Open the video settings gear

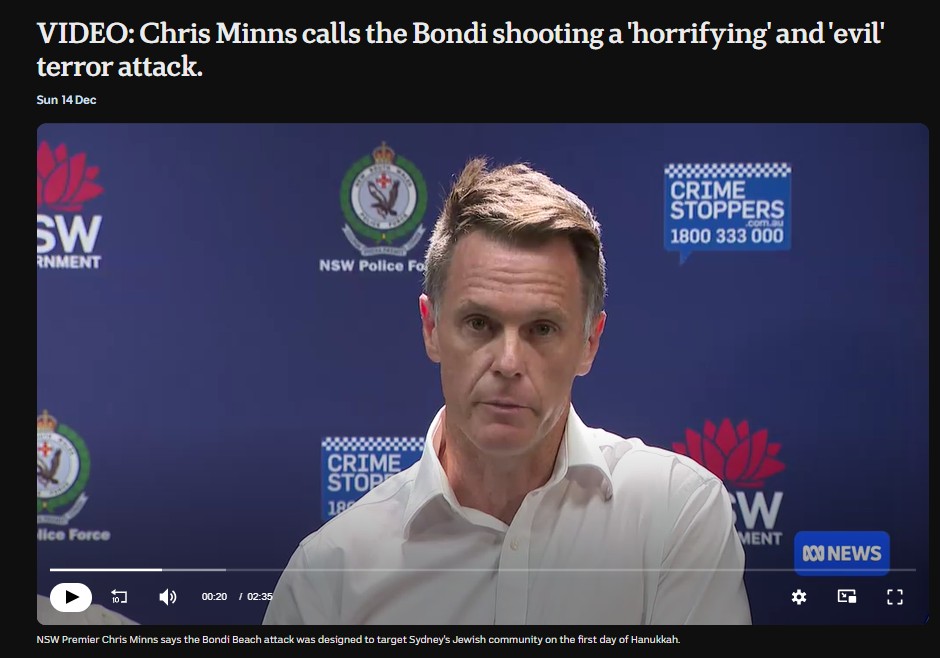click(x=799, y=597)
